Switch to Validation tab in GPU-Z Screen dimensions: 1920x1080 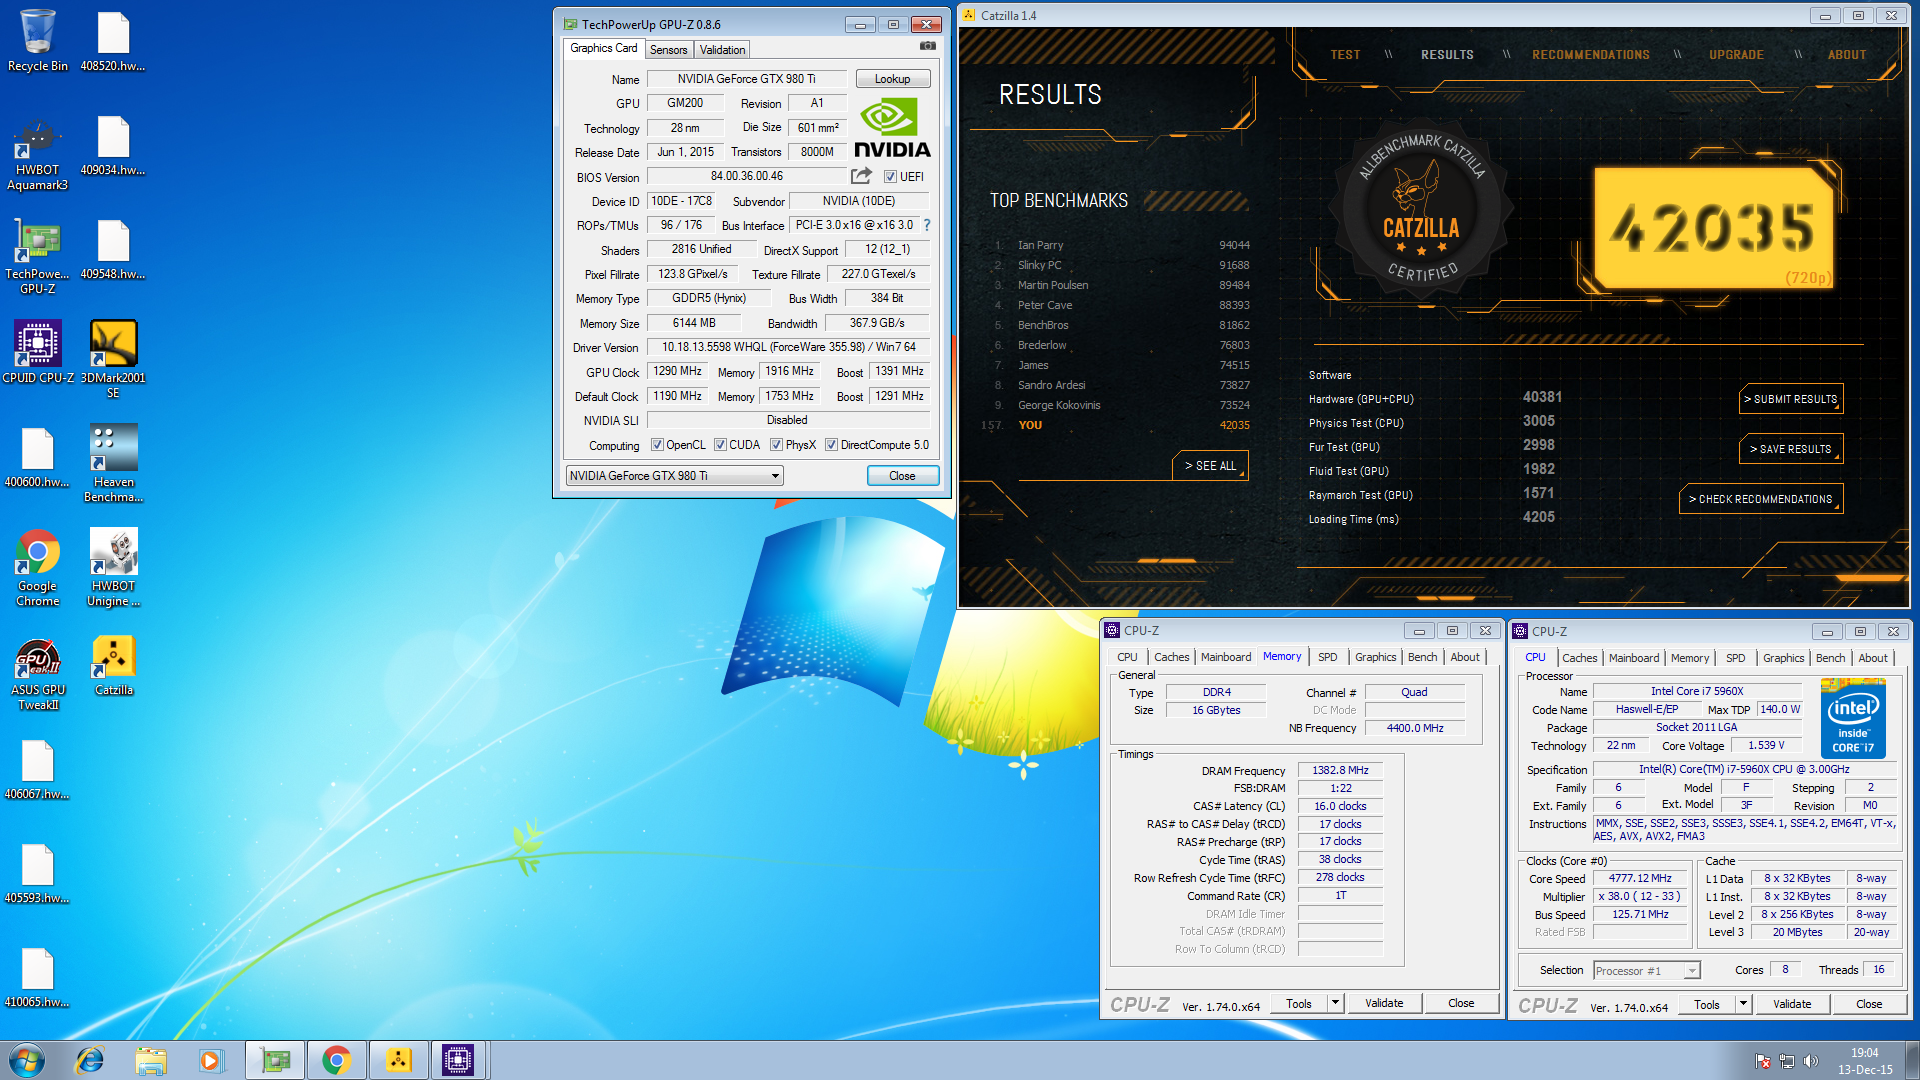click(722, 50)
